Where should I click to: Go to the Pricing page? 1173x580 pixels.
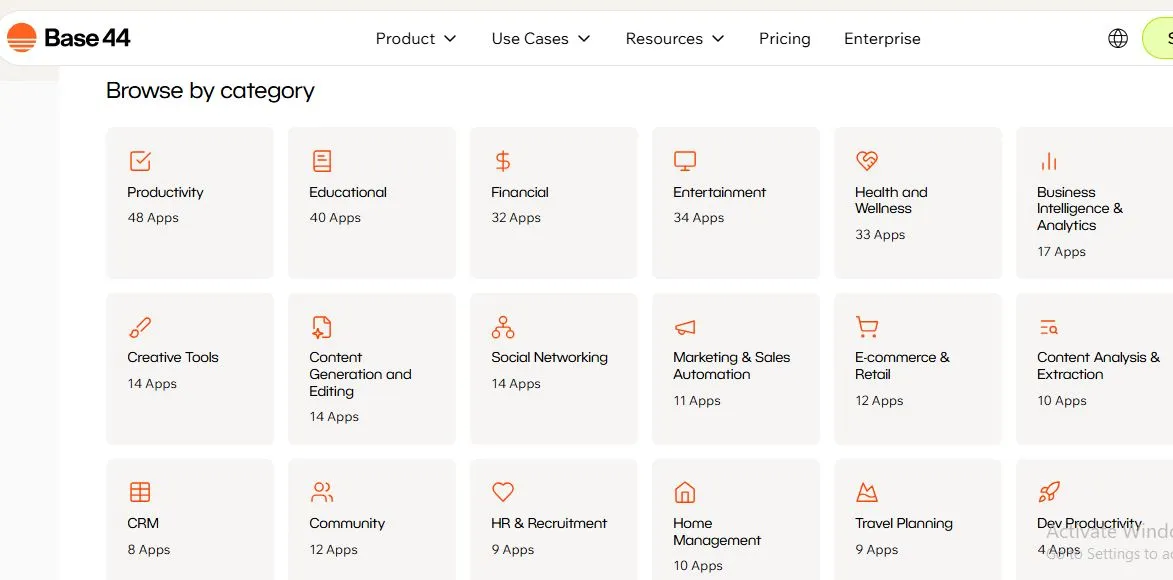click(785, 39)
